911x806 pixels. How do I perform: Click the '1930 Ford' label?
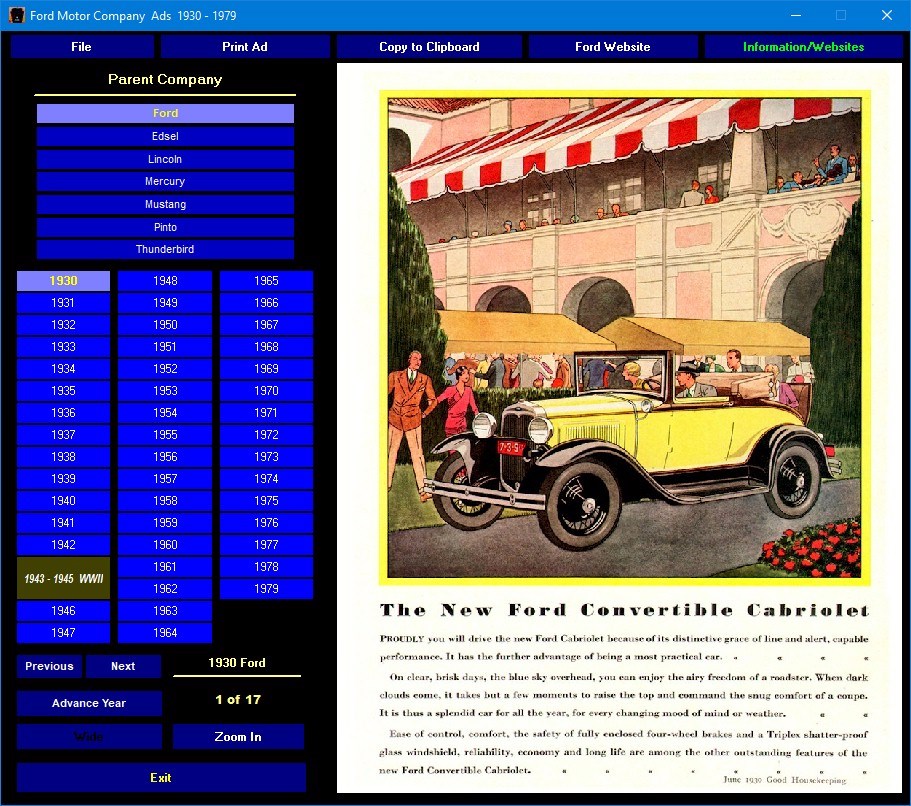(x=237, y=663)
